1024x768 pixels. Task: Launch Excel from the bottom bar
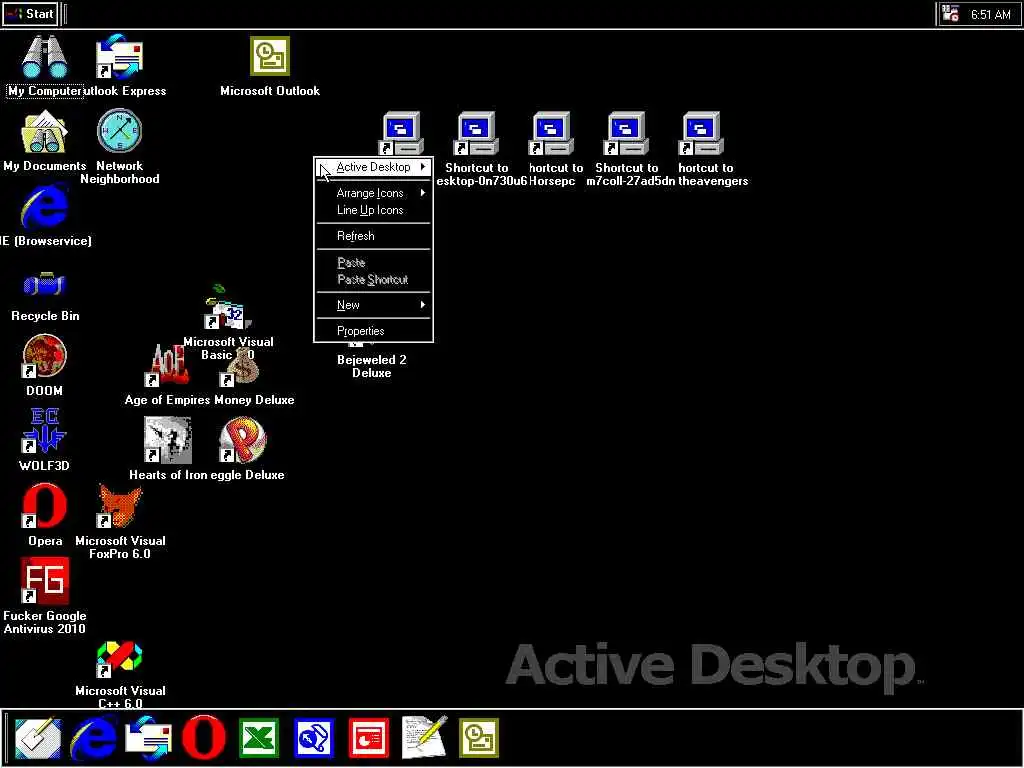click(x=259, y=738)
